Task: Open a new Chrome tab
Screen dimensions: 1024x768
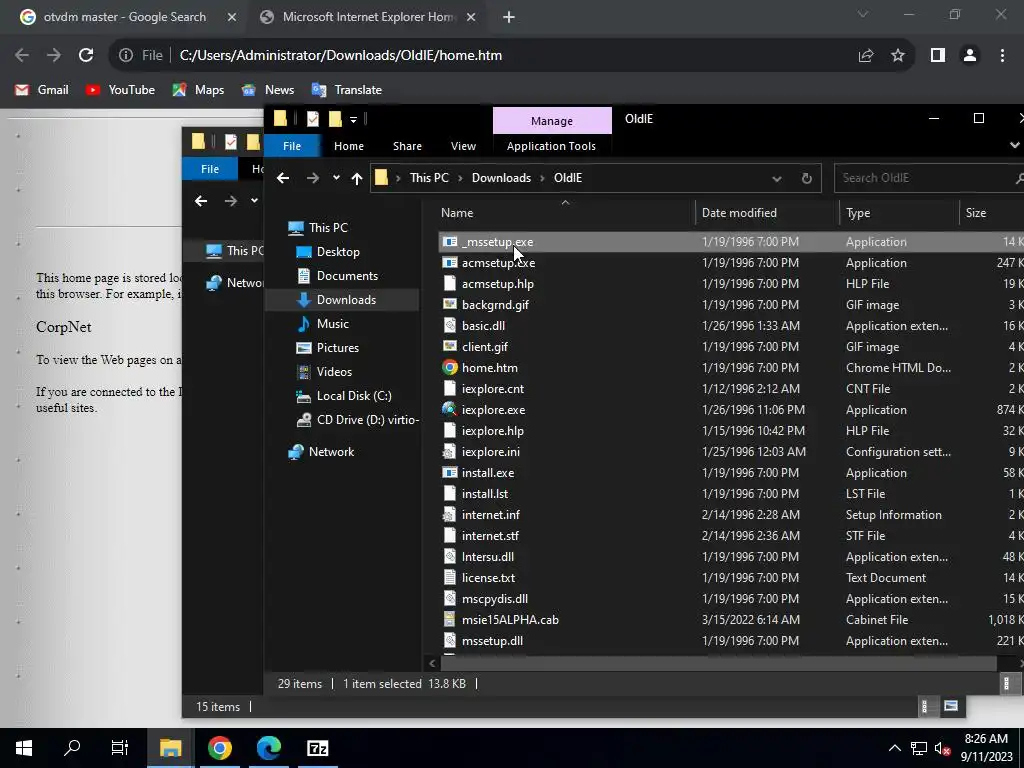Action: [509, 17]
